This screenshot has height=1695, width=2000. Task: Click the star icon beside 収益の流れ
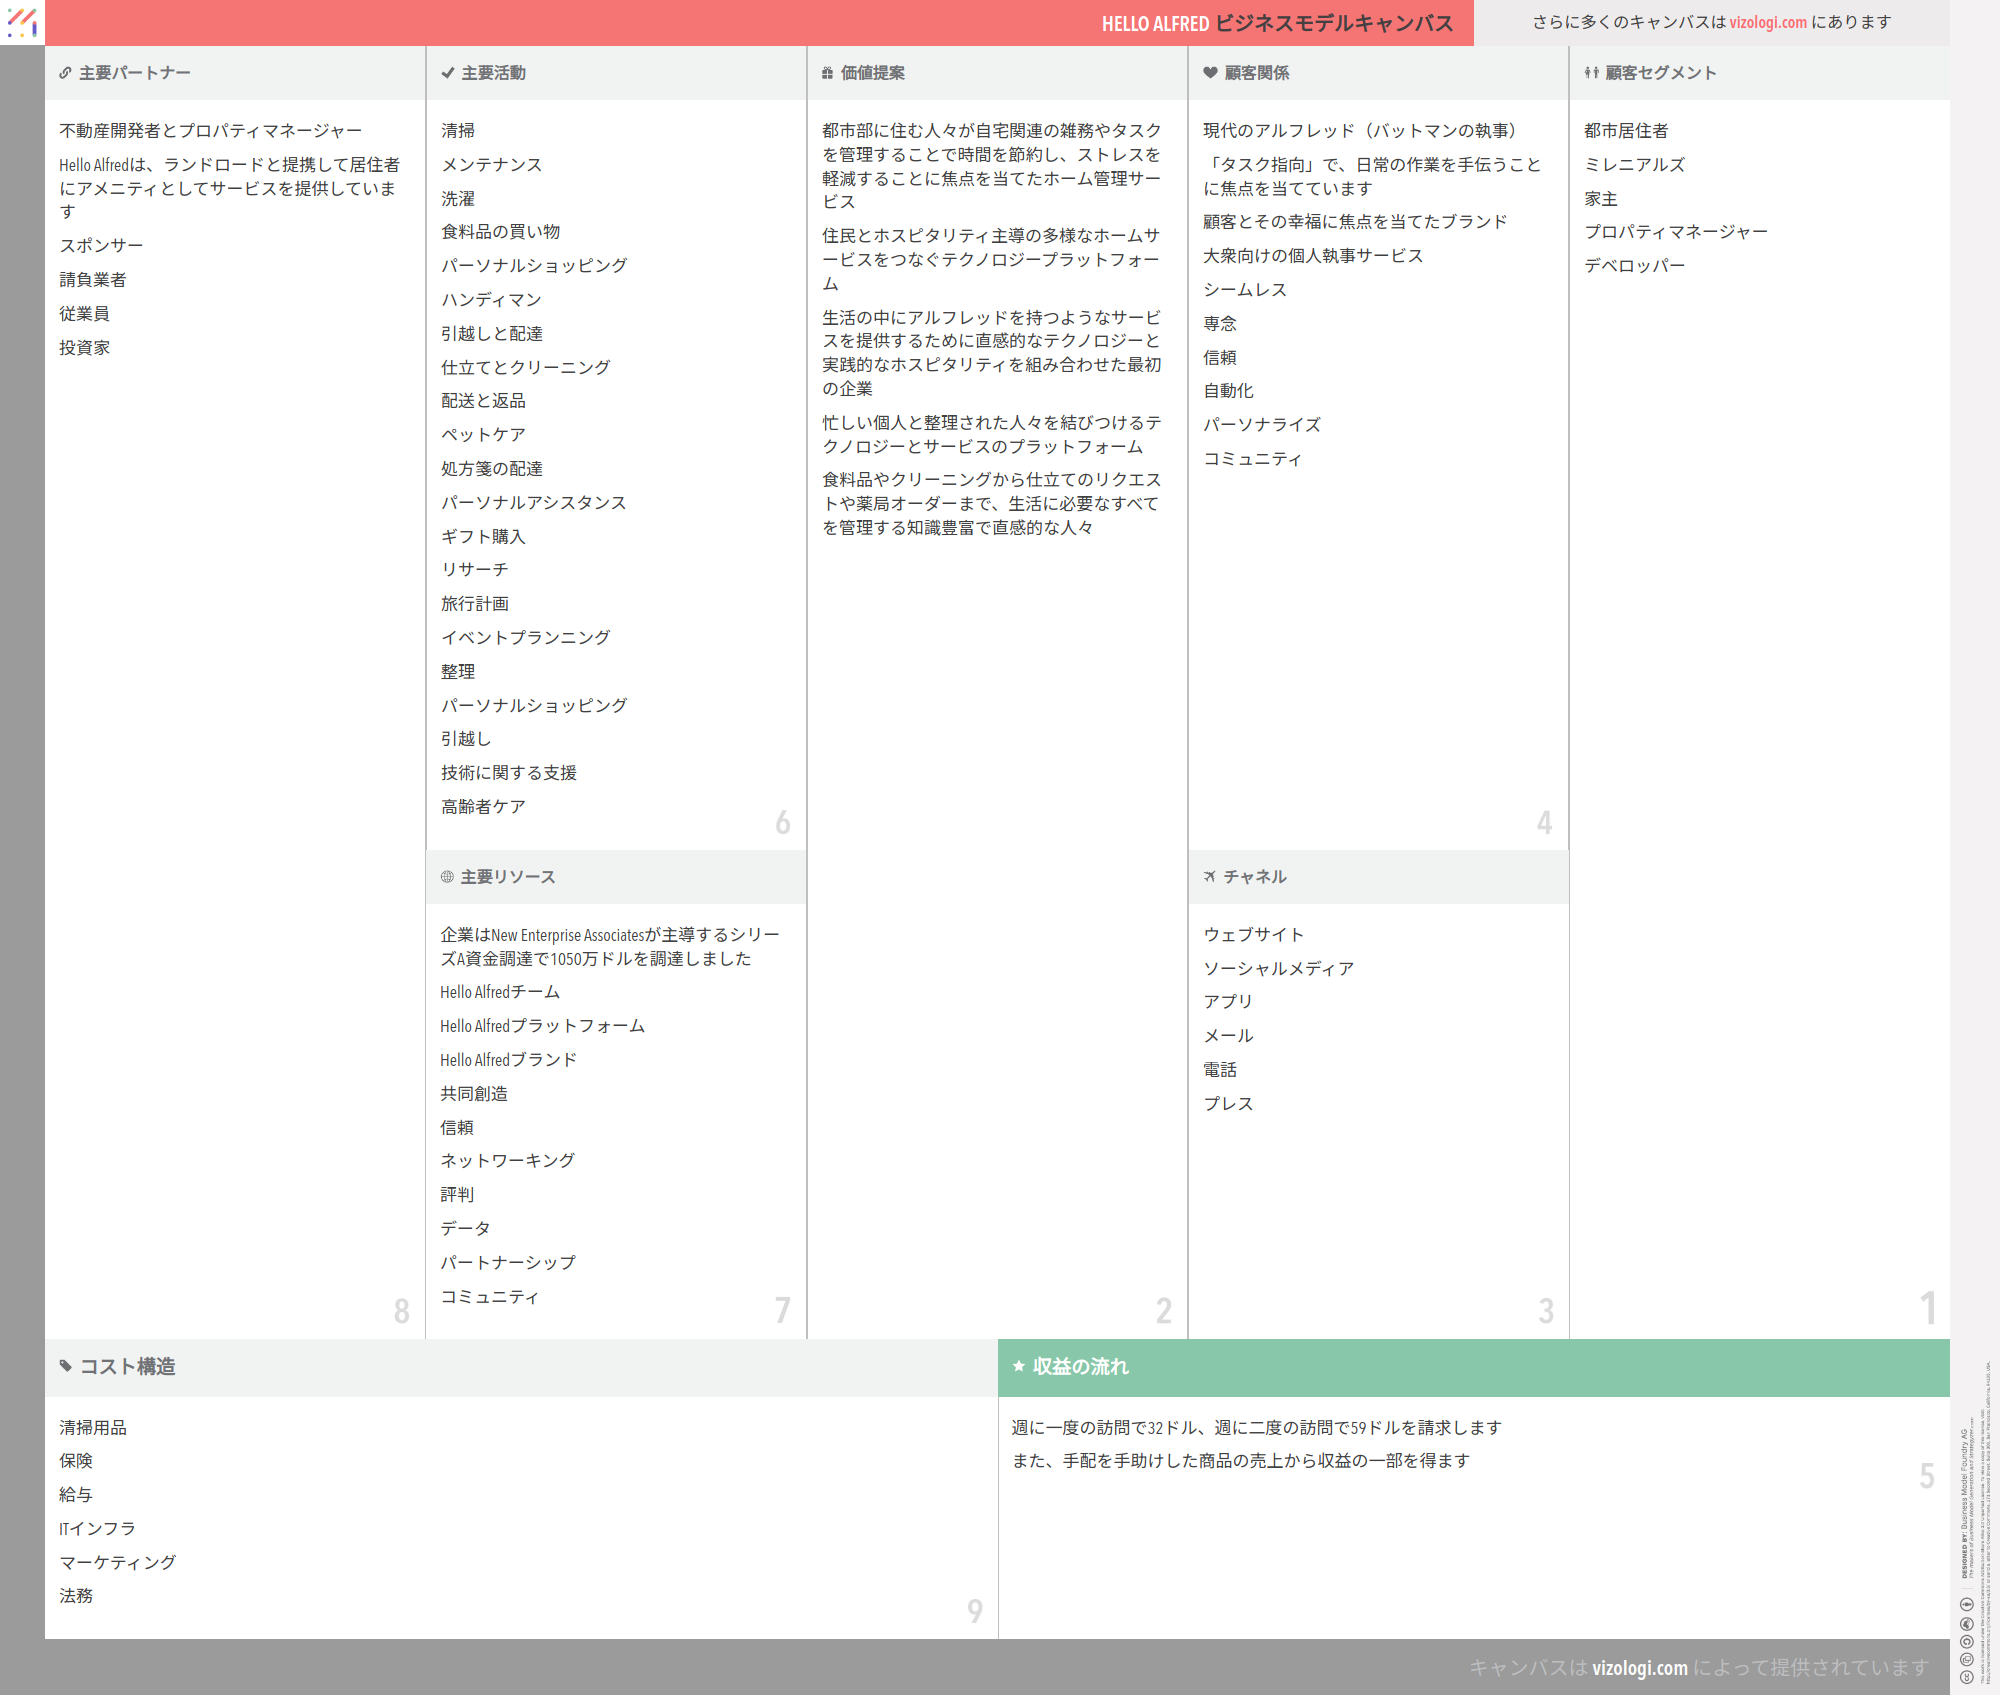1019,1366
